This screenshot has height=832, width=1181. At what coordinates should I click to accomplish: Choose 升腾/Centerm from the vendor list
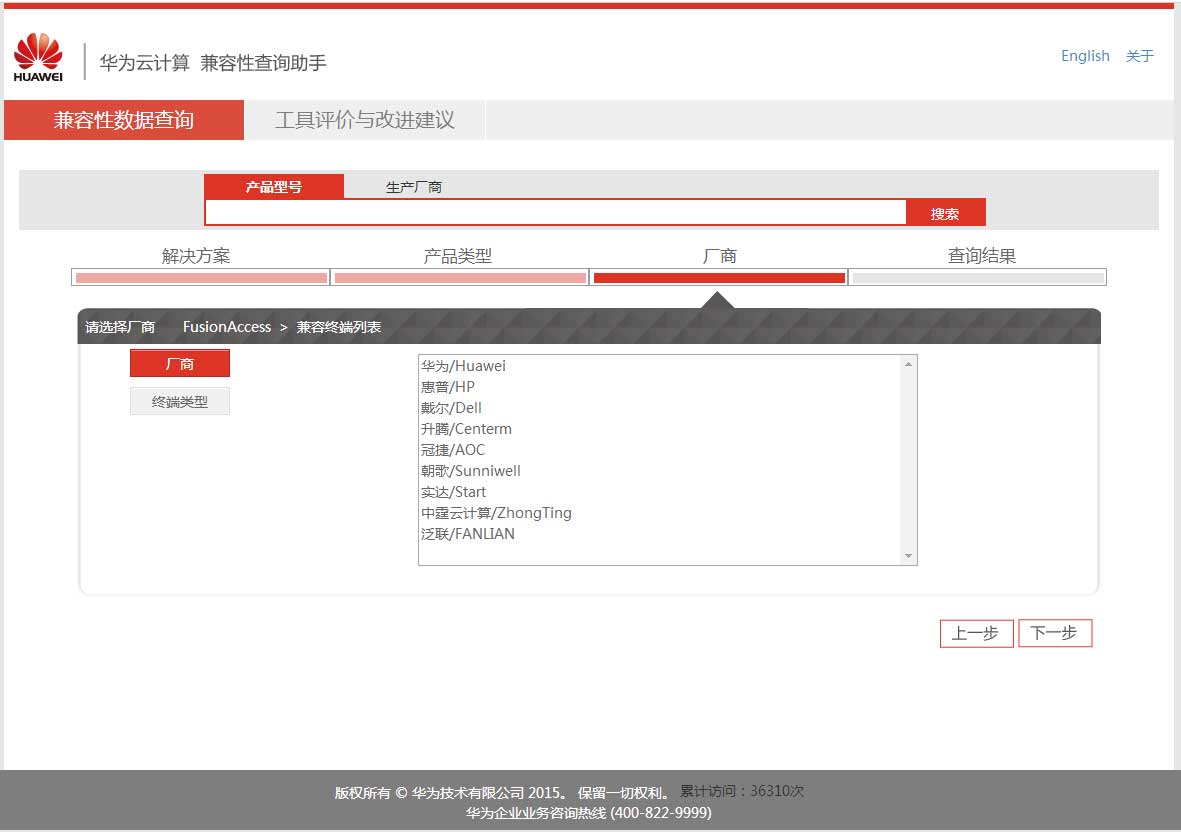tap(659, 429)
